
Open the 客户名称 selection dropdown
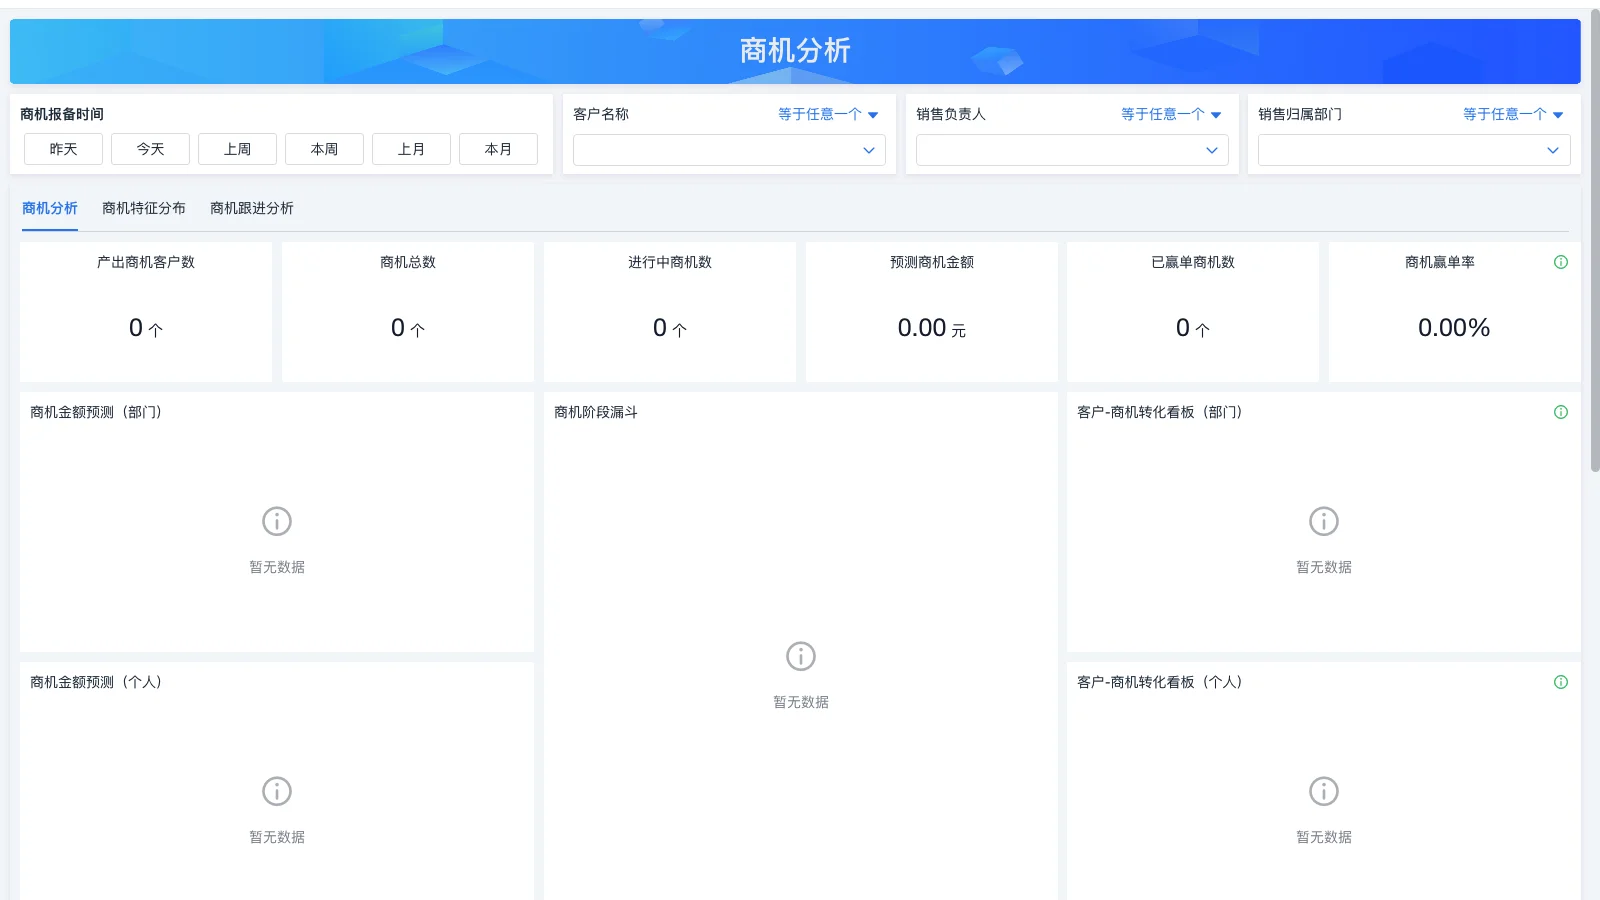pyautogui.click(x=728, y=150)
